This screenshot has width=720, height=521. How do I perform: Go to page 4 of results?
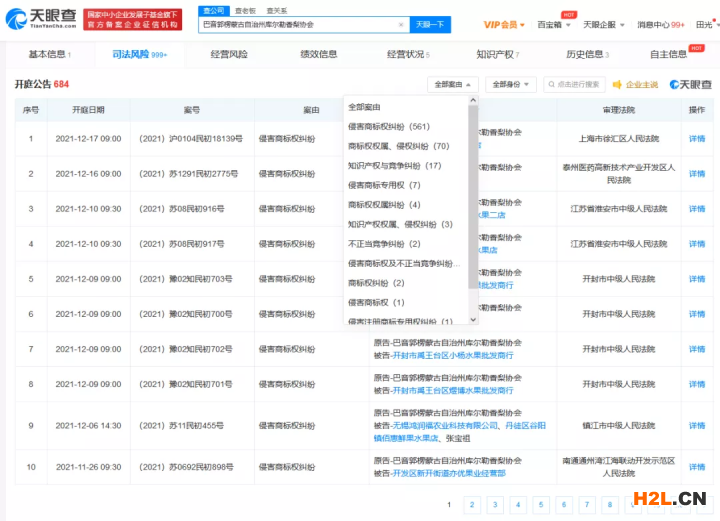[518, 505]
